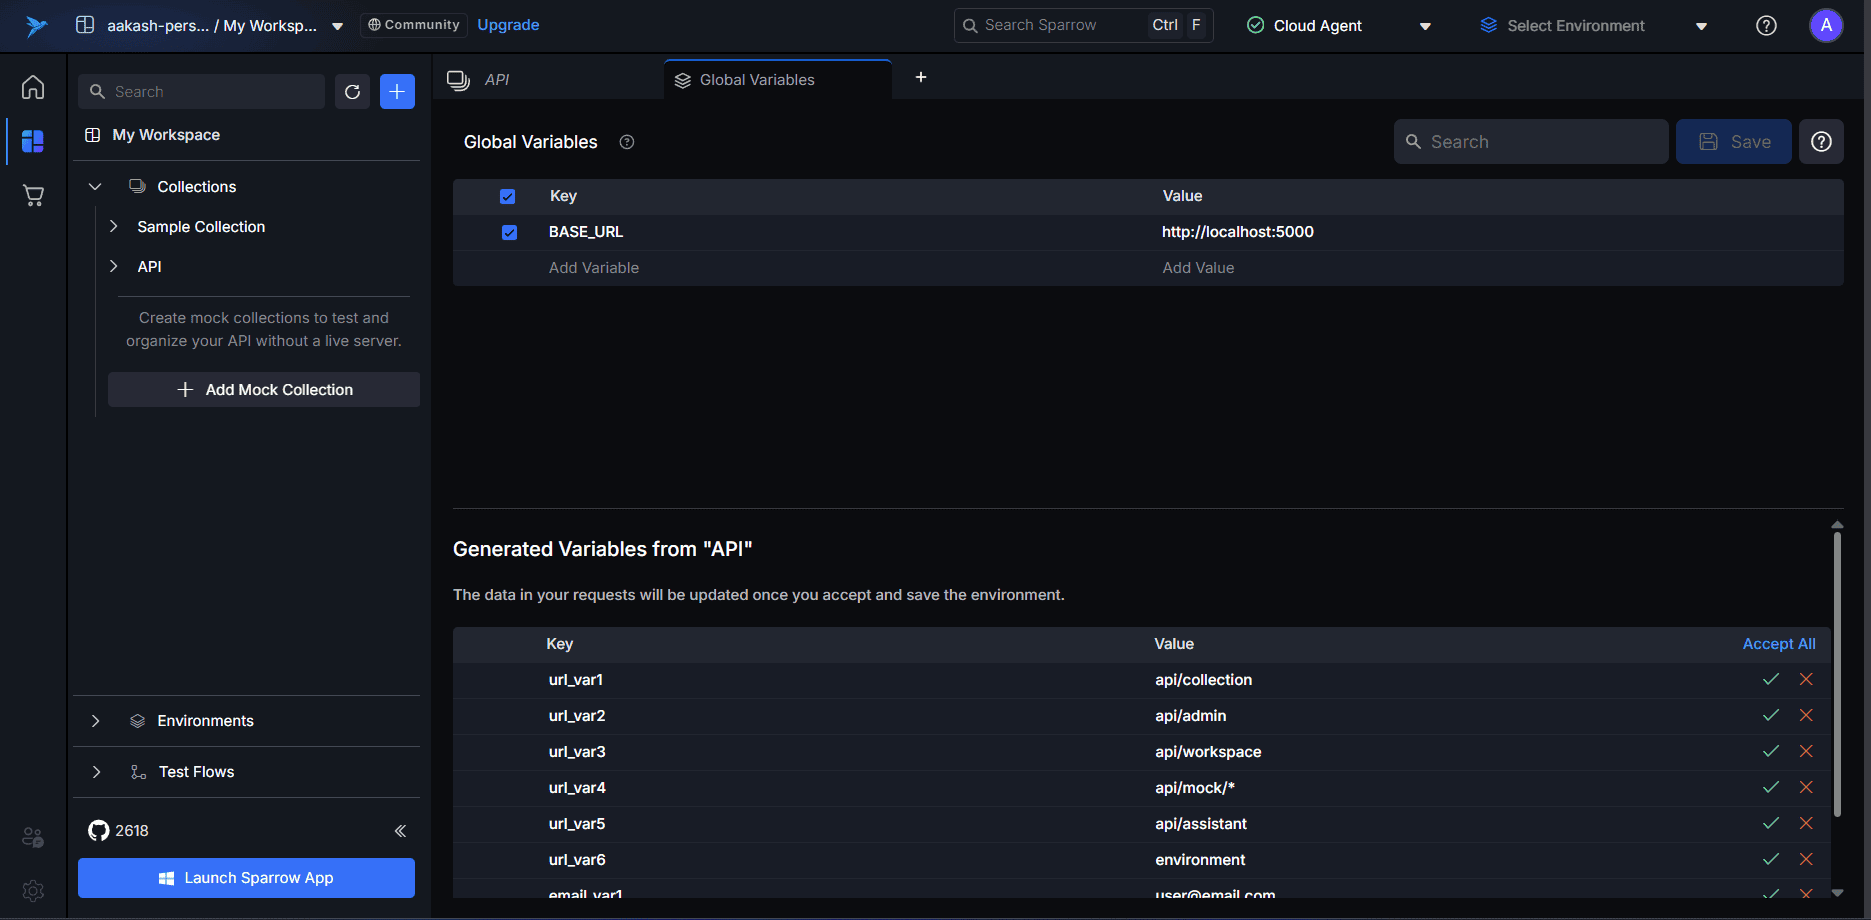
Task: Focus the sidebar Search field
Action: (201, 92)
